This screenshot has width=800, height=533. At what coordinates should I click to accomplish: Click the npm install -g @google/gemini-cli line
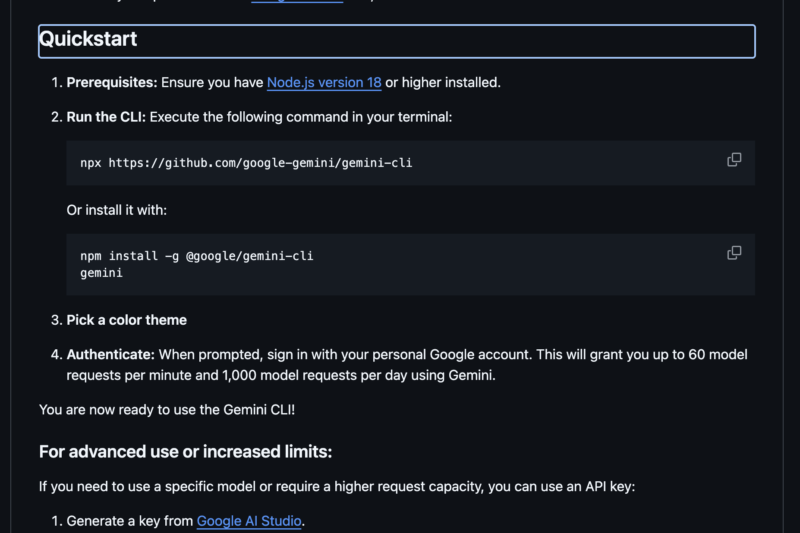[x=196, y=256]
